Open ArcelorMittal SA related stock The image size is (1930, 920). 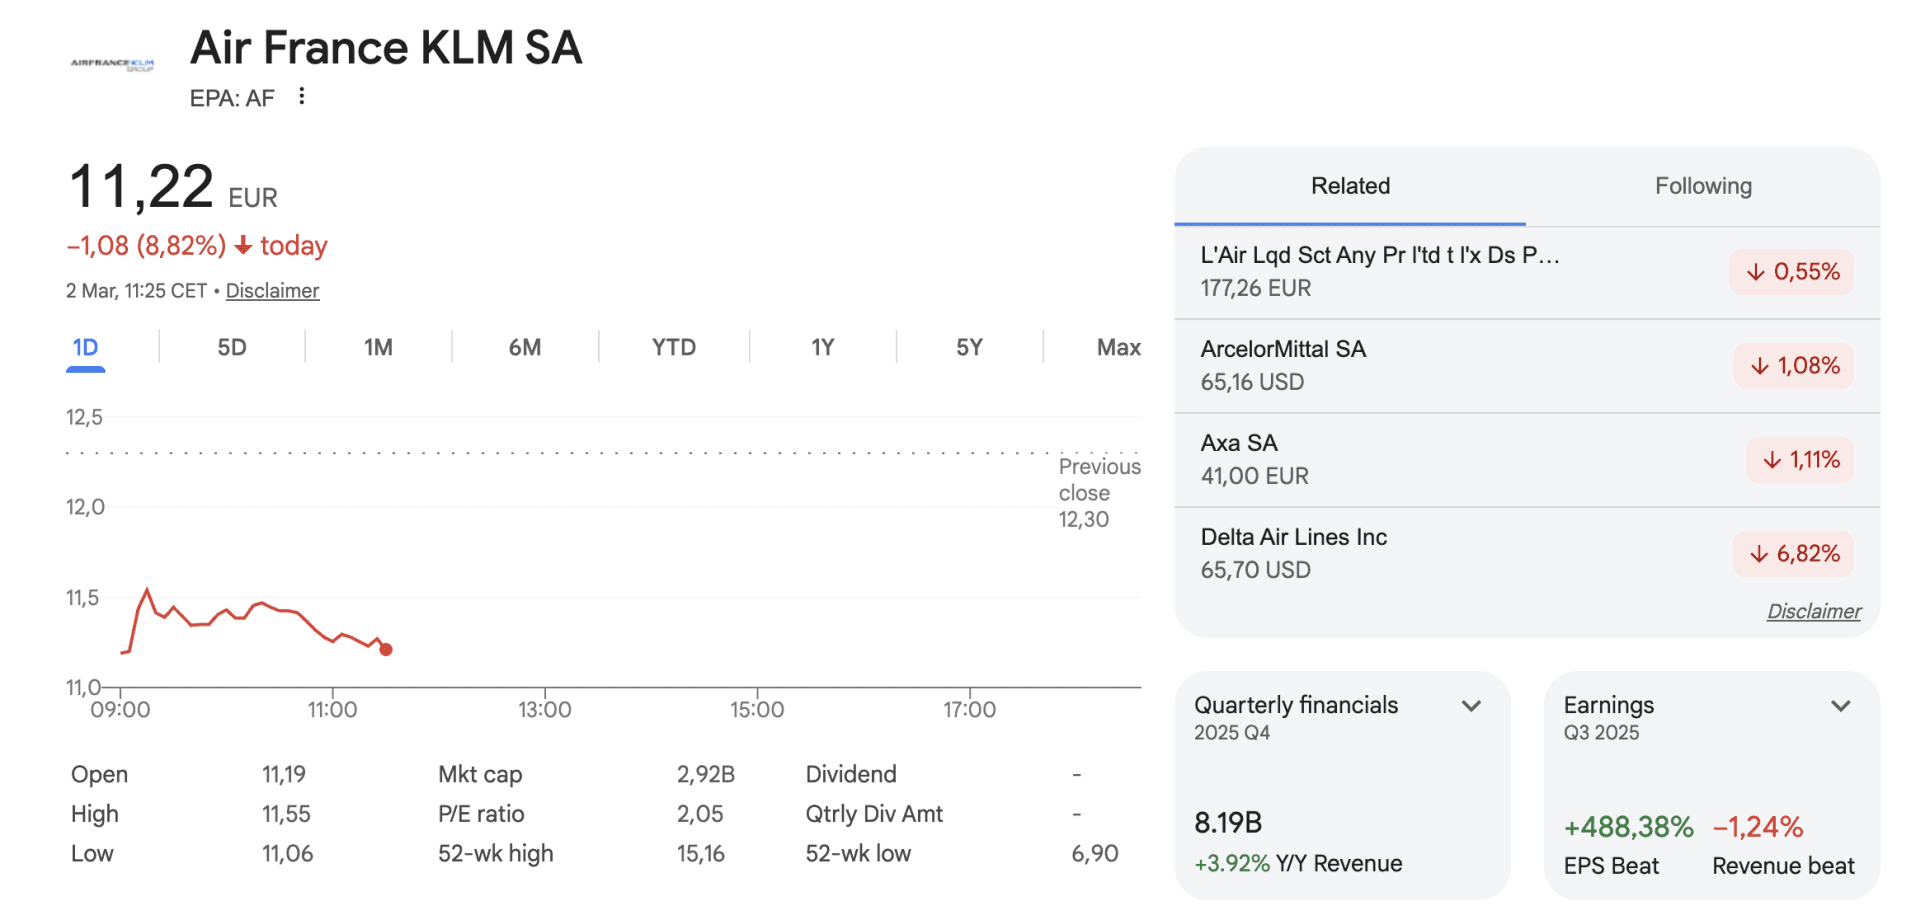(x=1283, y=350)
